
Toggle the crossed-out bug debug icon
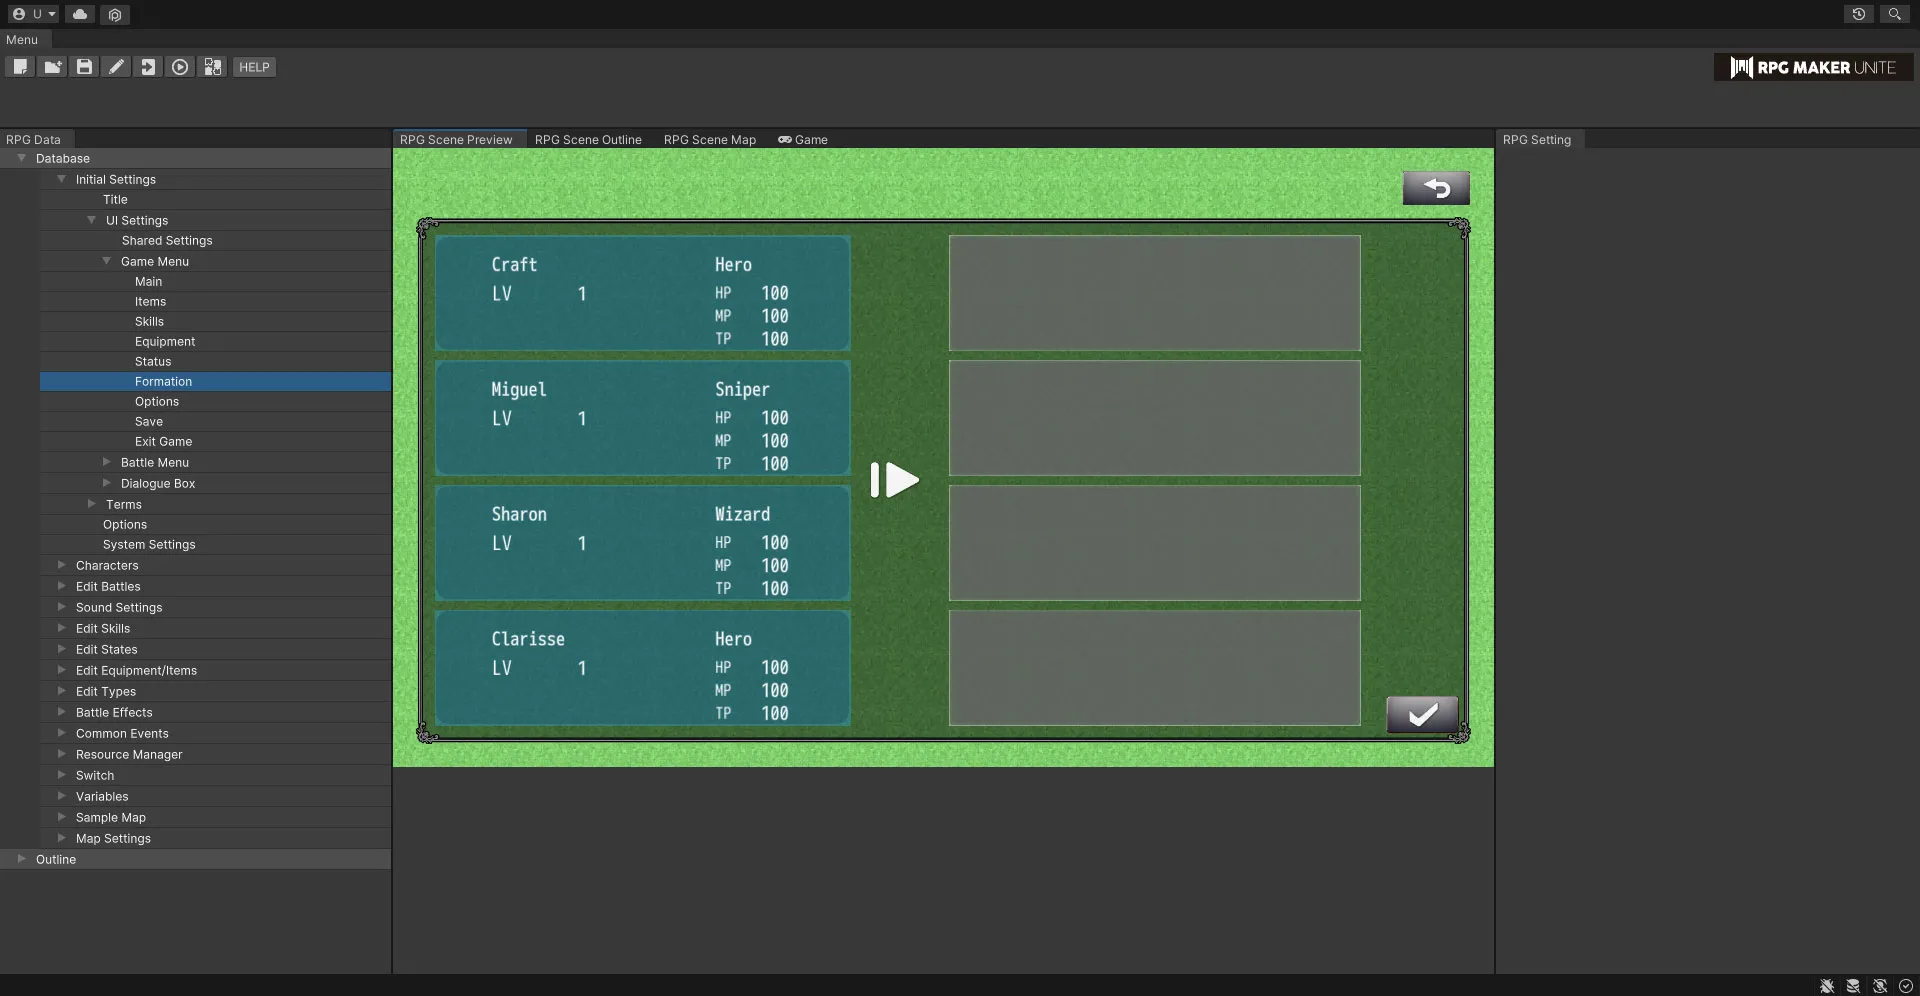pos(1827,986)
